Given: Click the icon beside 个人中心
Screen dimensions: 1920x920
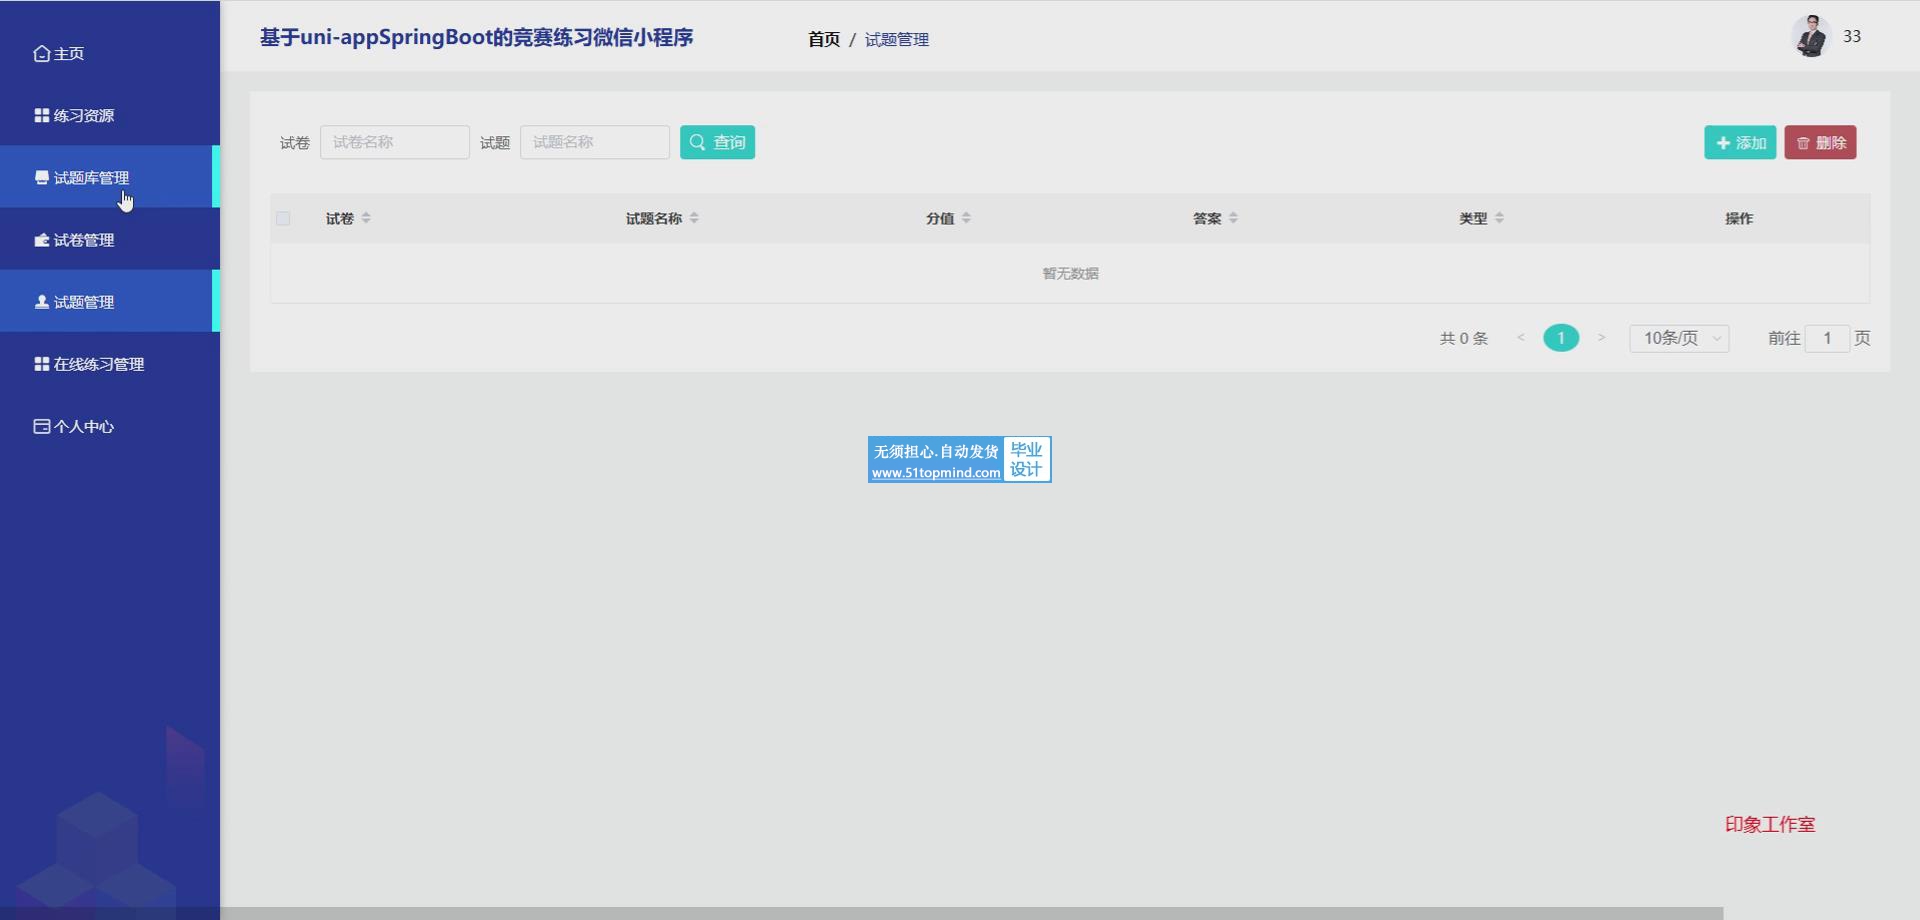Looking at the screenshot, I should click(41, 426).
